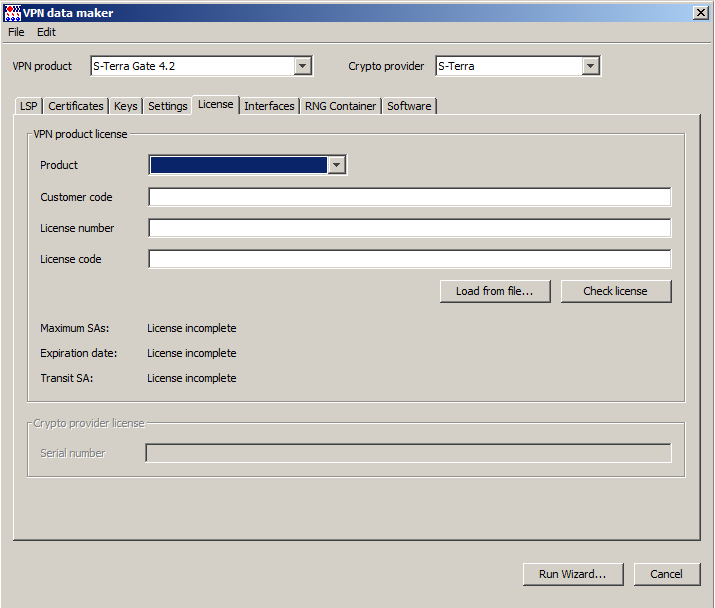Switch to the Certificates tab

pos(76,106)
